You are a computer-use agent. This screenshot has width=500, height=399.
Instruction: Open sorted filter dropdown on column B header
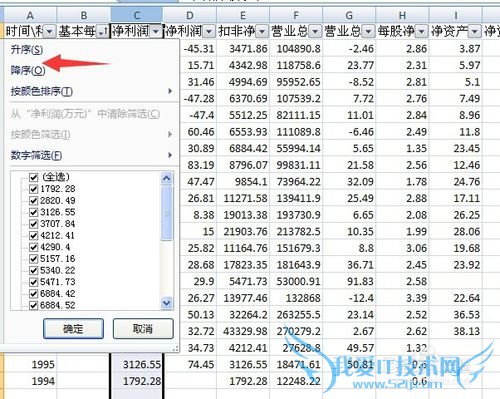point(103,32)
